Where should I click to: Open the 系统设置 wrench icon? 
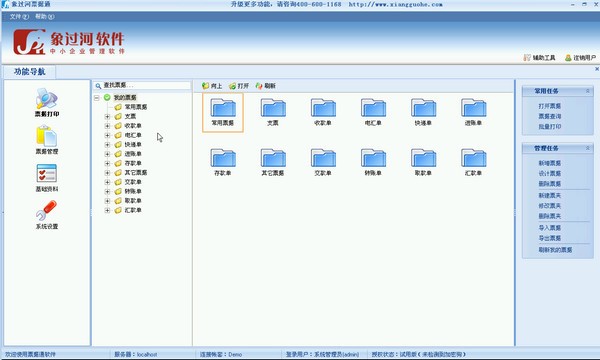tap(47, 210)
